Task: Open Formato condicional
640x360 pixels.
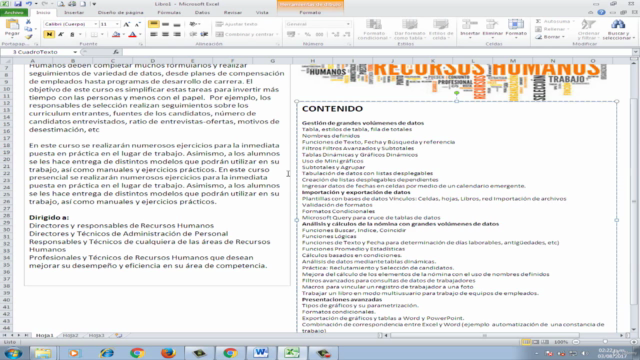Action: click(x=374, y=30)
